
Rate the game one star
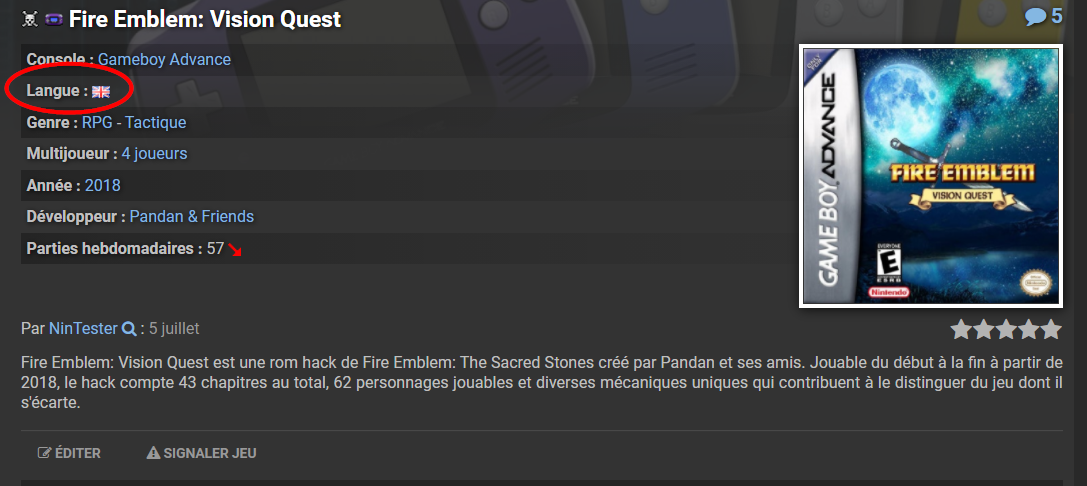tap(961, 329)
